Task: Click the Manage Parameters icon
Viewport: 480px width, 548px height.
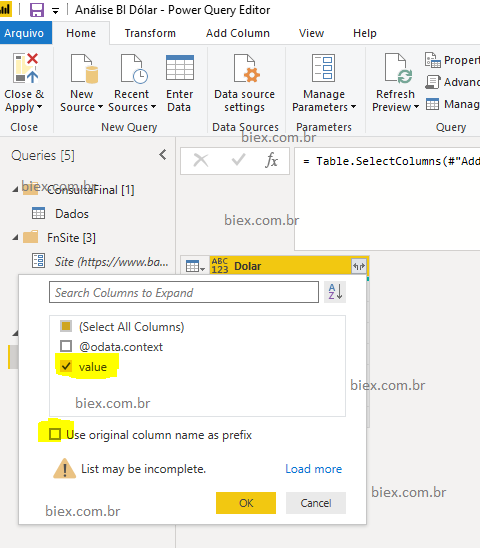Action: click(x=323, y=68)
